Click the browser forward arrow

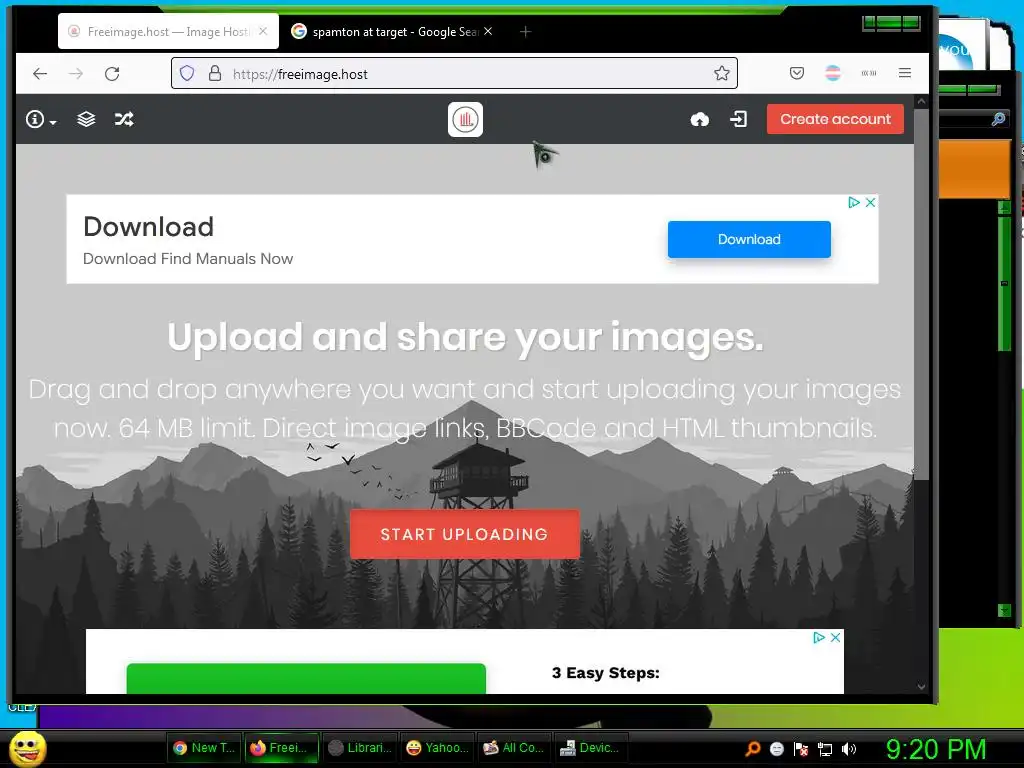click(x=76, y=74)
